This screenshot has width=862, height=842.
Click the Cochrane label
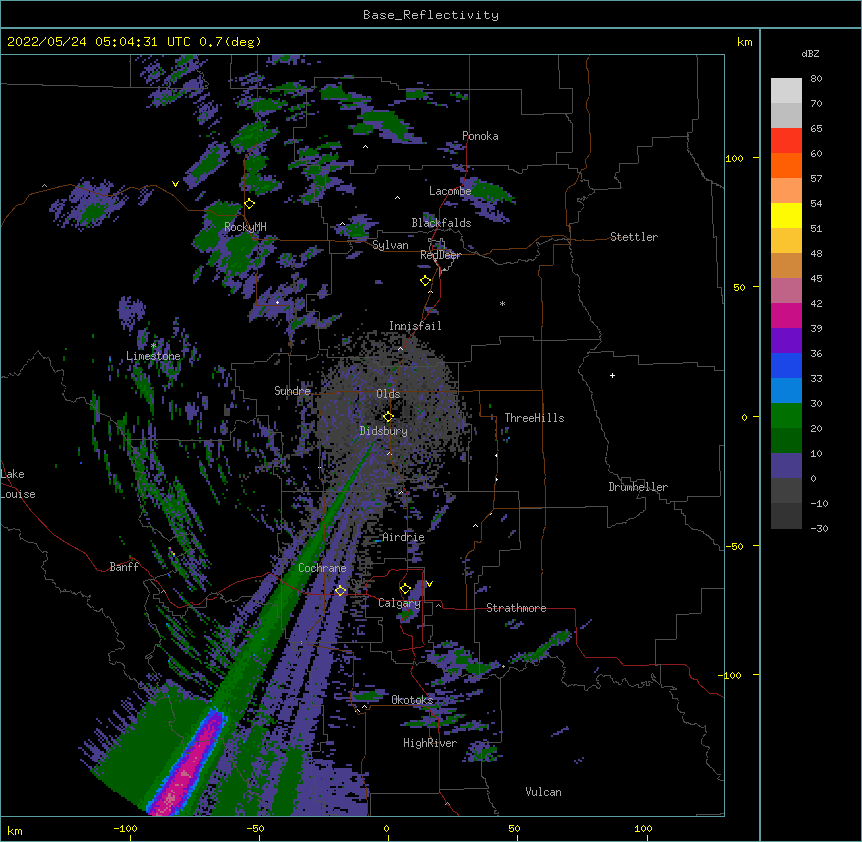[322, 568]
